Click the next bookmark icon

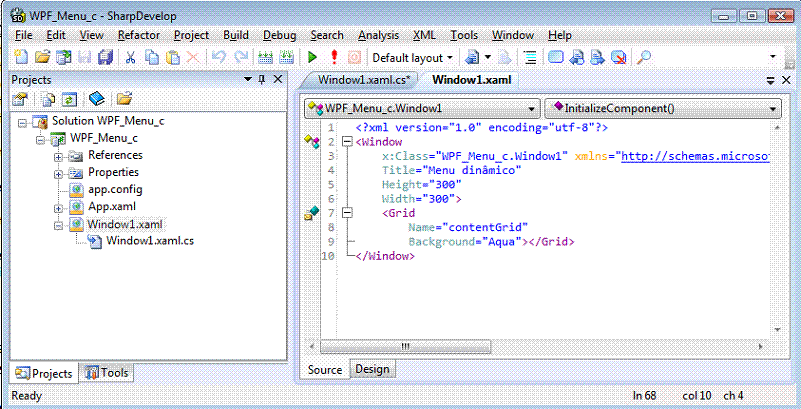598,57
